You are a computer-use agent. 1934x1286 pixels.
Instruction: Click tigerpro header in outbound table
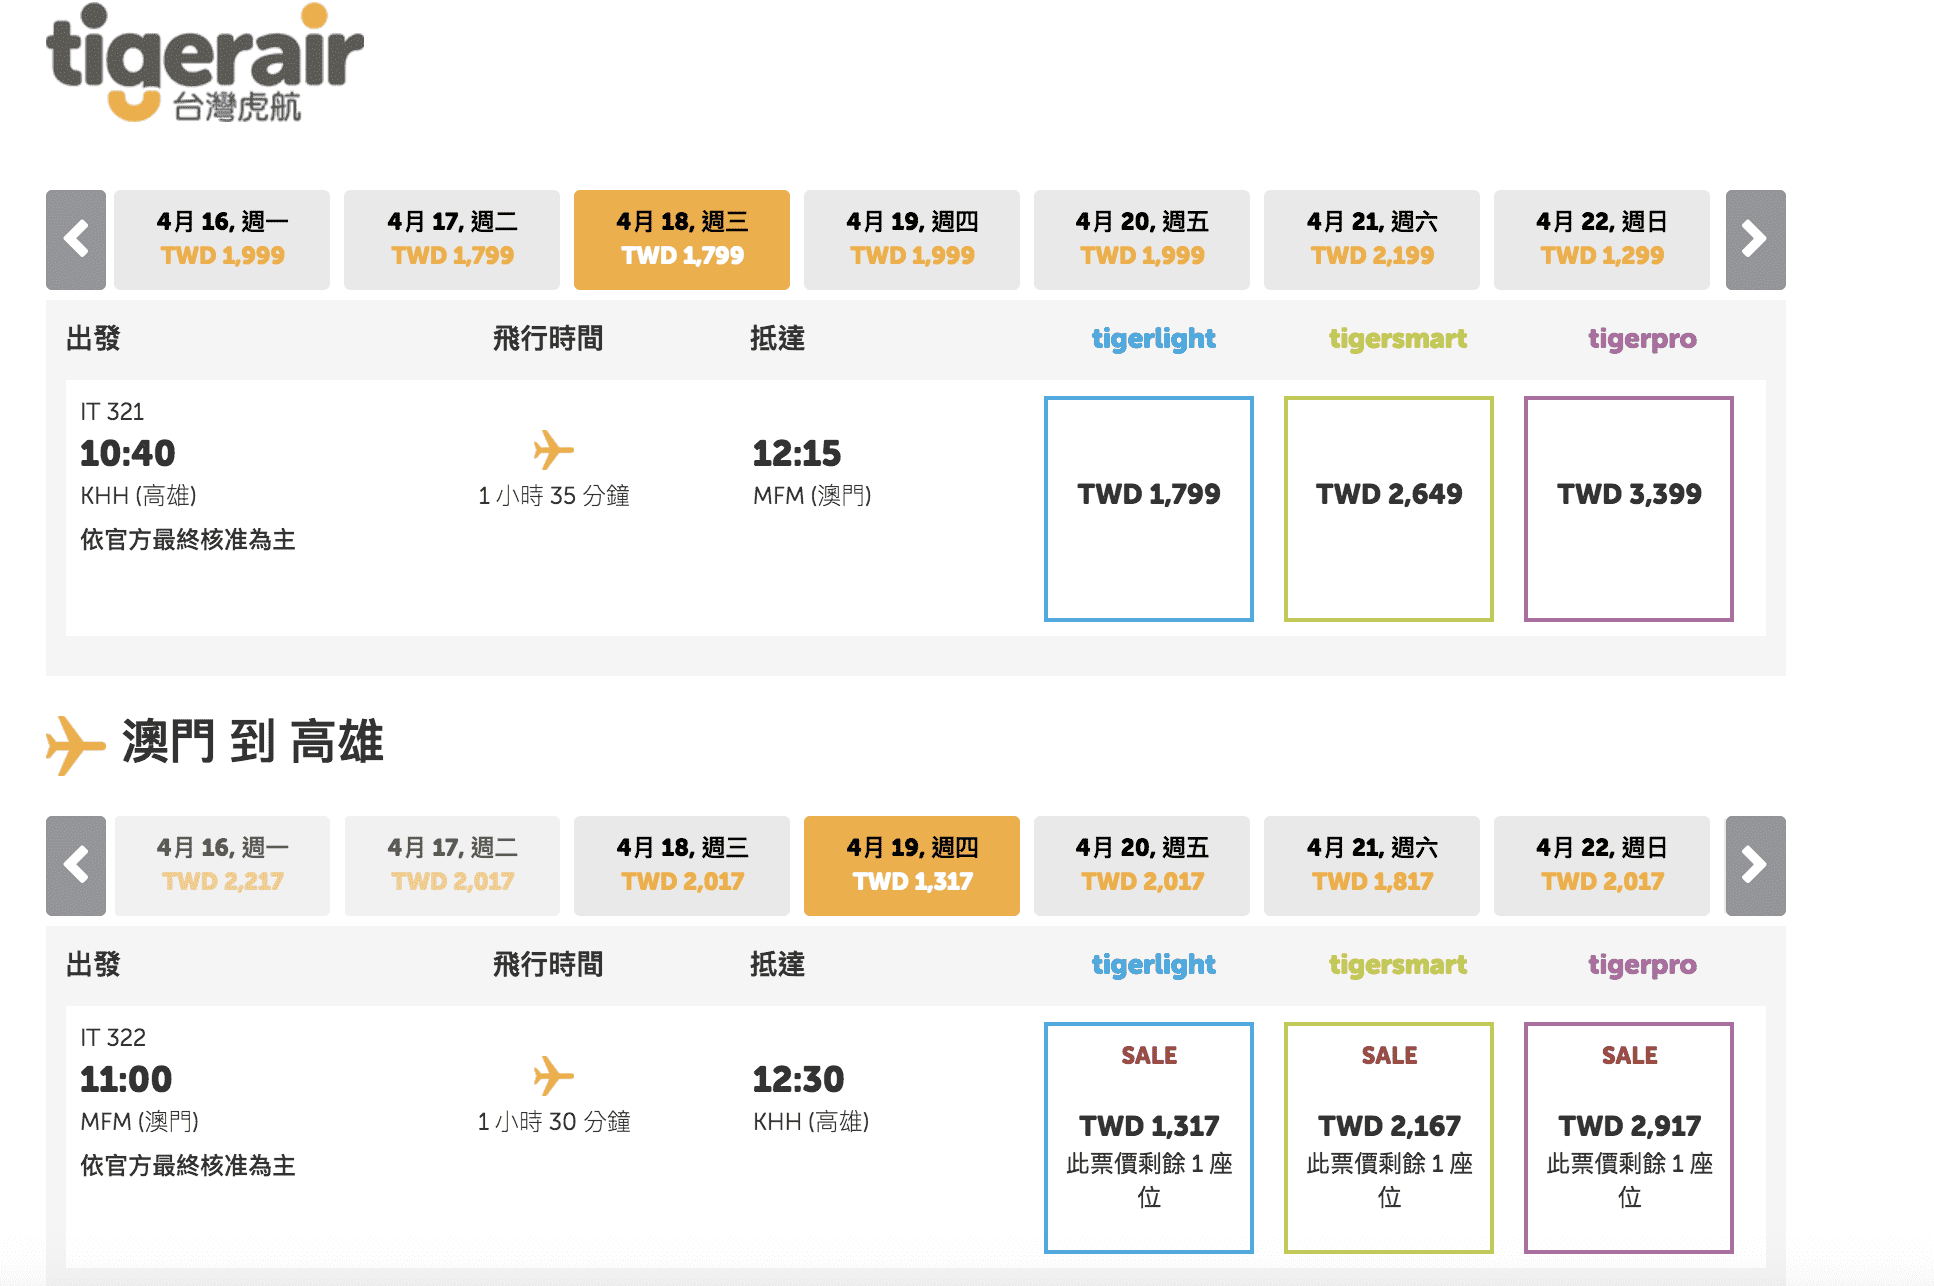coord(1642,340)
